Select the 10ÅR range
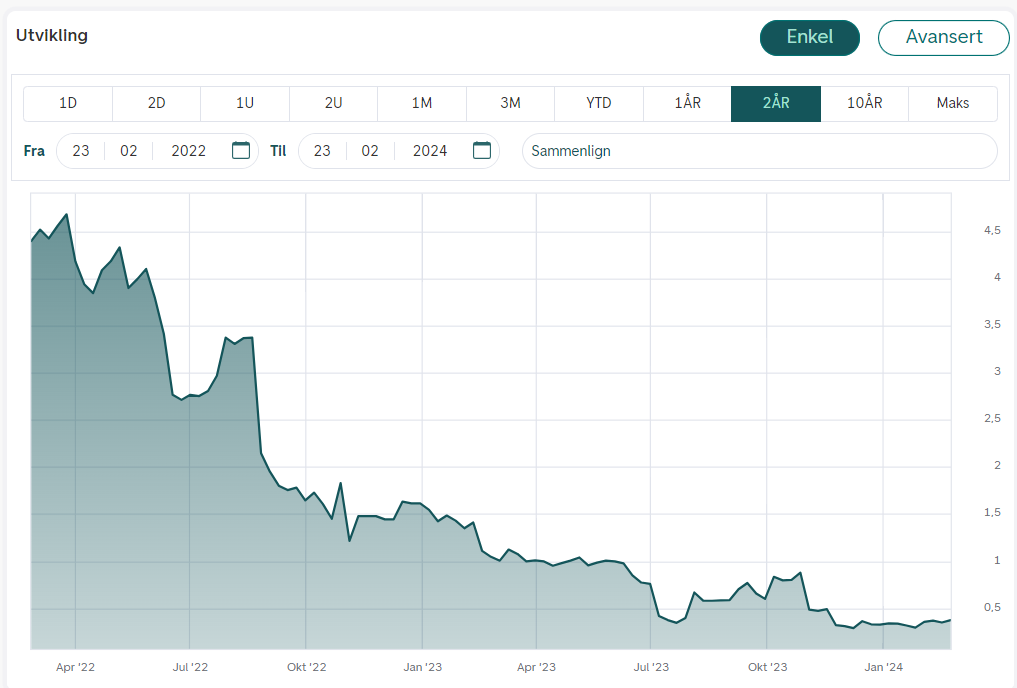Image resolution: width=1017 pixels, height=688 pixels. (x=865, y=104)
